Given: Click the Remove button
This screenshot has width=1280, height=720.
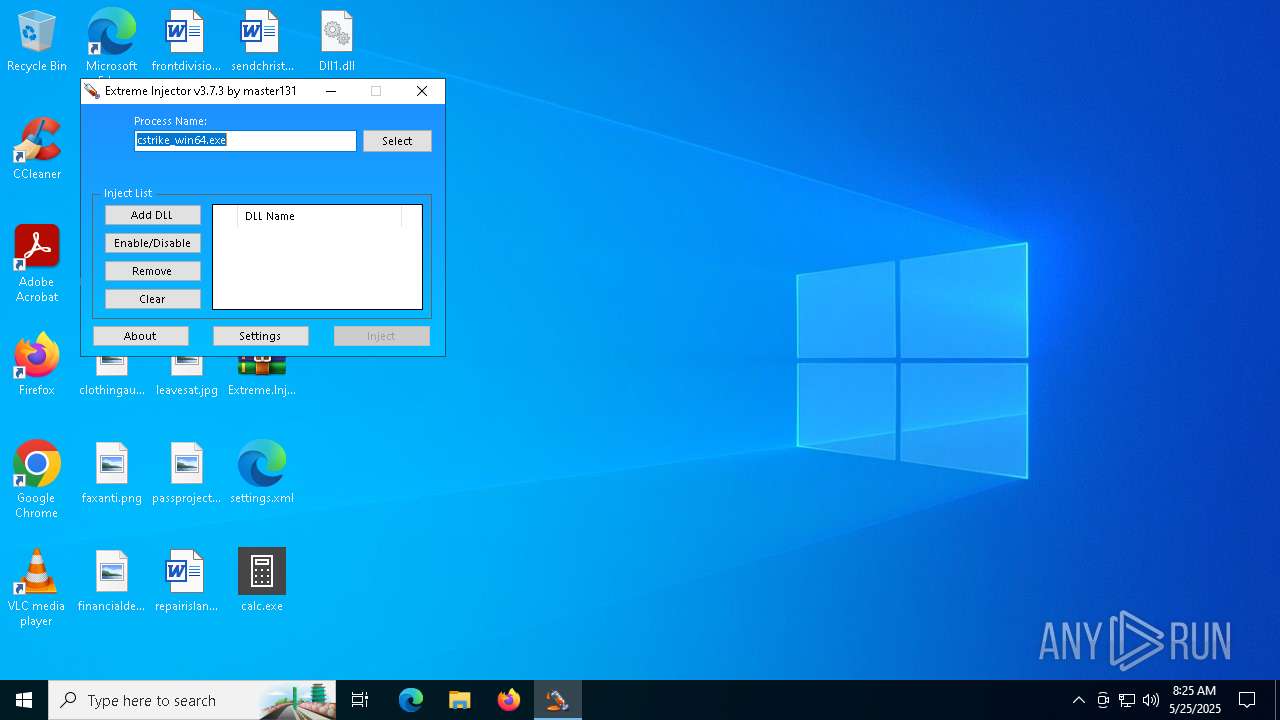Looking at the screenshot, I should [152, 271].
